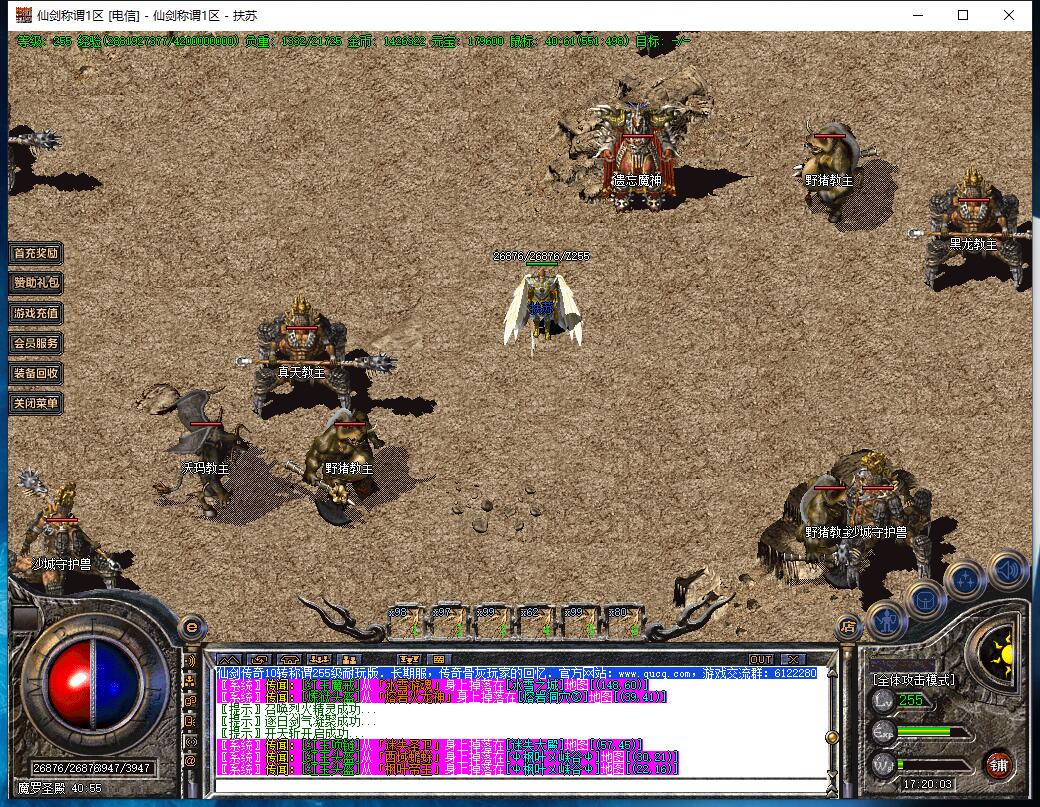Toggle the private message channel icon
1040x807 pixels.
(x=190, y=721)
